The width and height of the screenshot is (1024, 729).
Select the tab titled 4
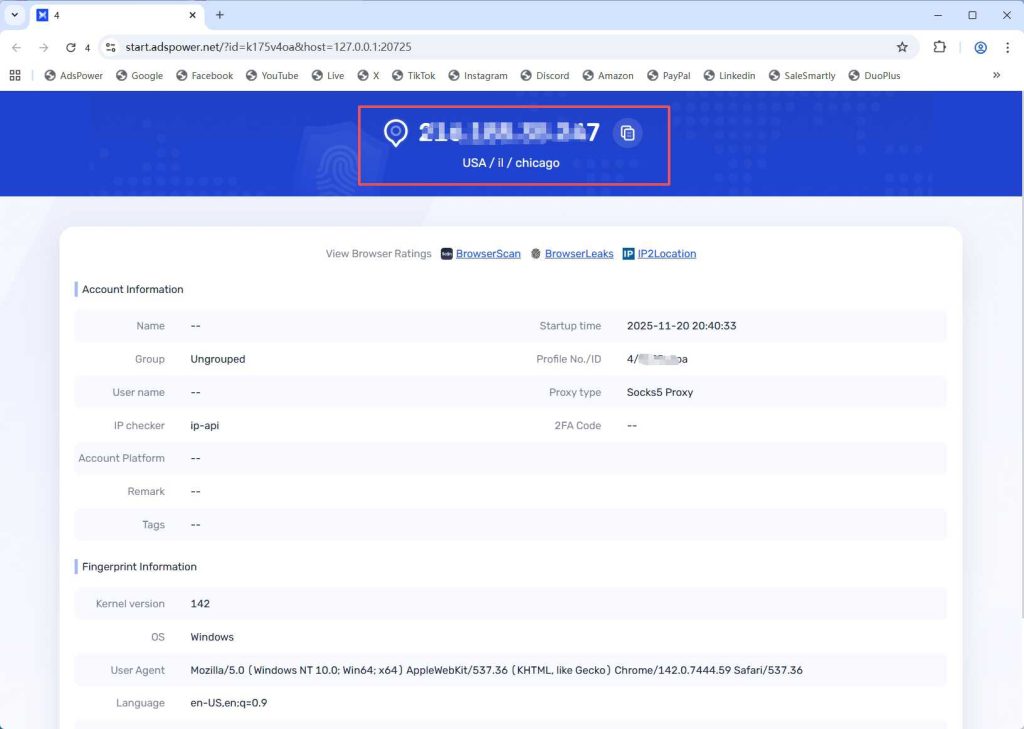(110, 15)
